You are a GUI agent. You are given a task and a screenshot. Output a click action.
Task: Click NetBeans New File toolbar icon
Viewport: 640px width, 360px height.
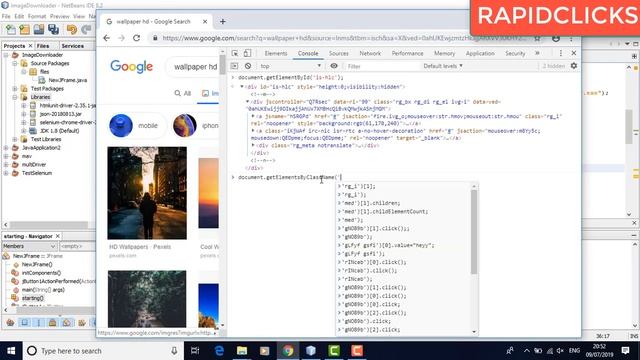[11, 29]
